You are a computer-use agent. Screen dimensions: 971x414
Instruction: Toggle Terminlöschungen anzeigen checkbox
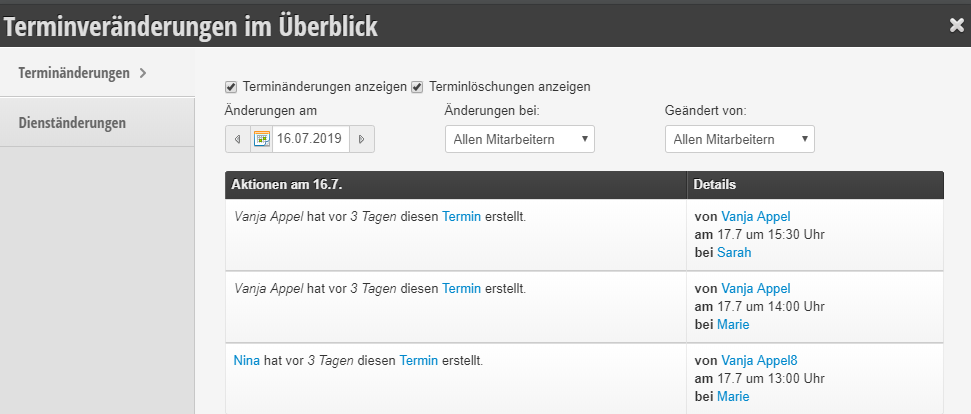[x=417, y=87]
